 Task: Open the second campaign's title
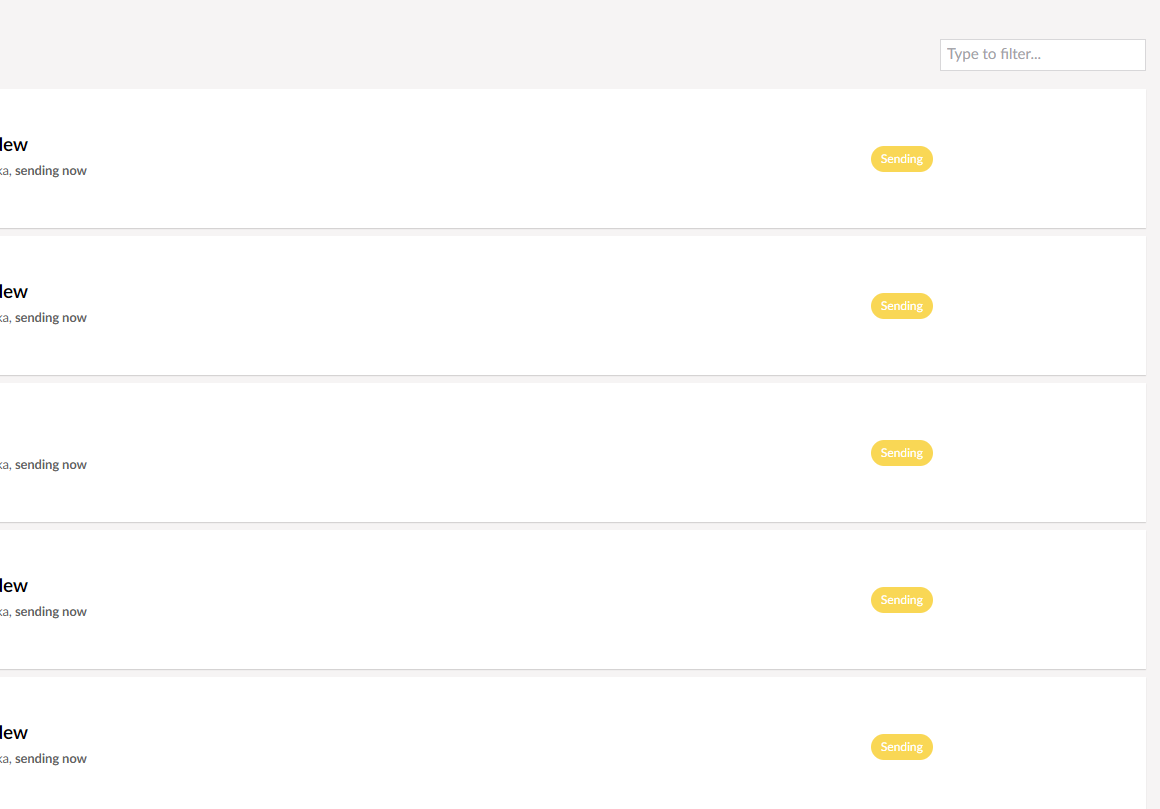click(x=14, y=292)
